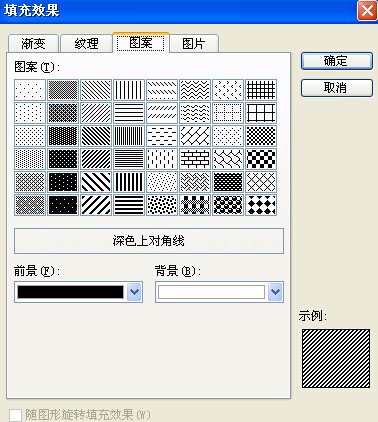Toggle the 随图形旋转填充效果 checkbox
The height and width of the screenshot is (422, 378).
pyautogui.click(x=15, y=415)
